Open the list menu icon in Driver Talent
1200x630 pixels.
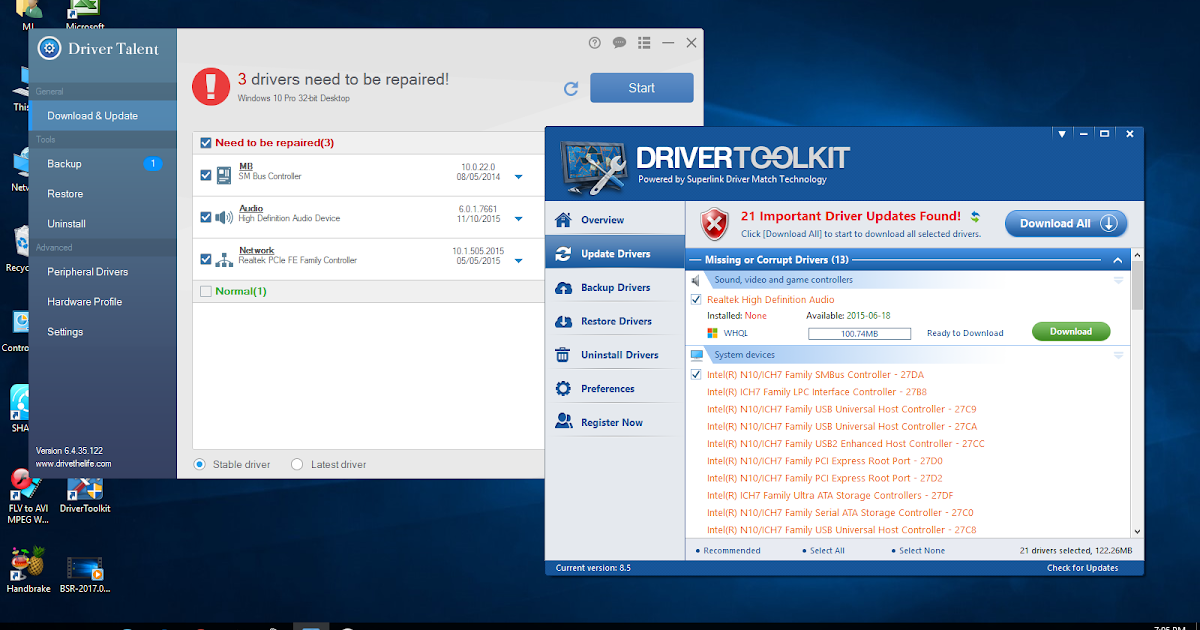pos(645,43)
